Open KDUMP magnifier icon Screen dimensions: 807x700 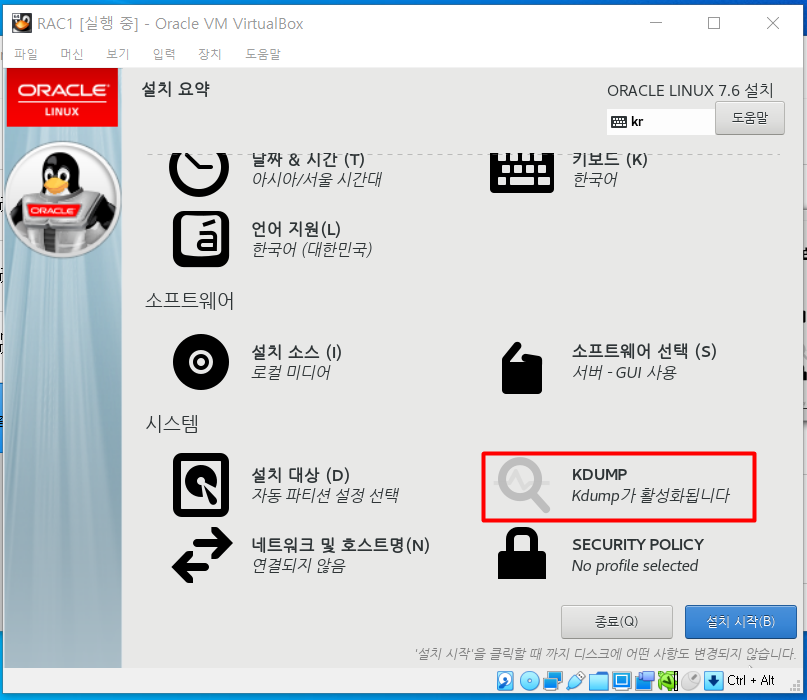522,485
